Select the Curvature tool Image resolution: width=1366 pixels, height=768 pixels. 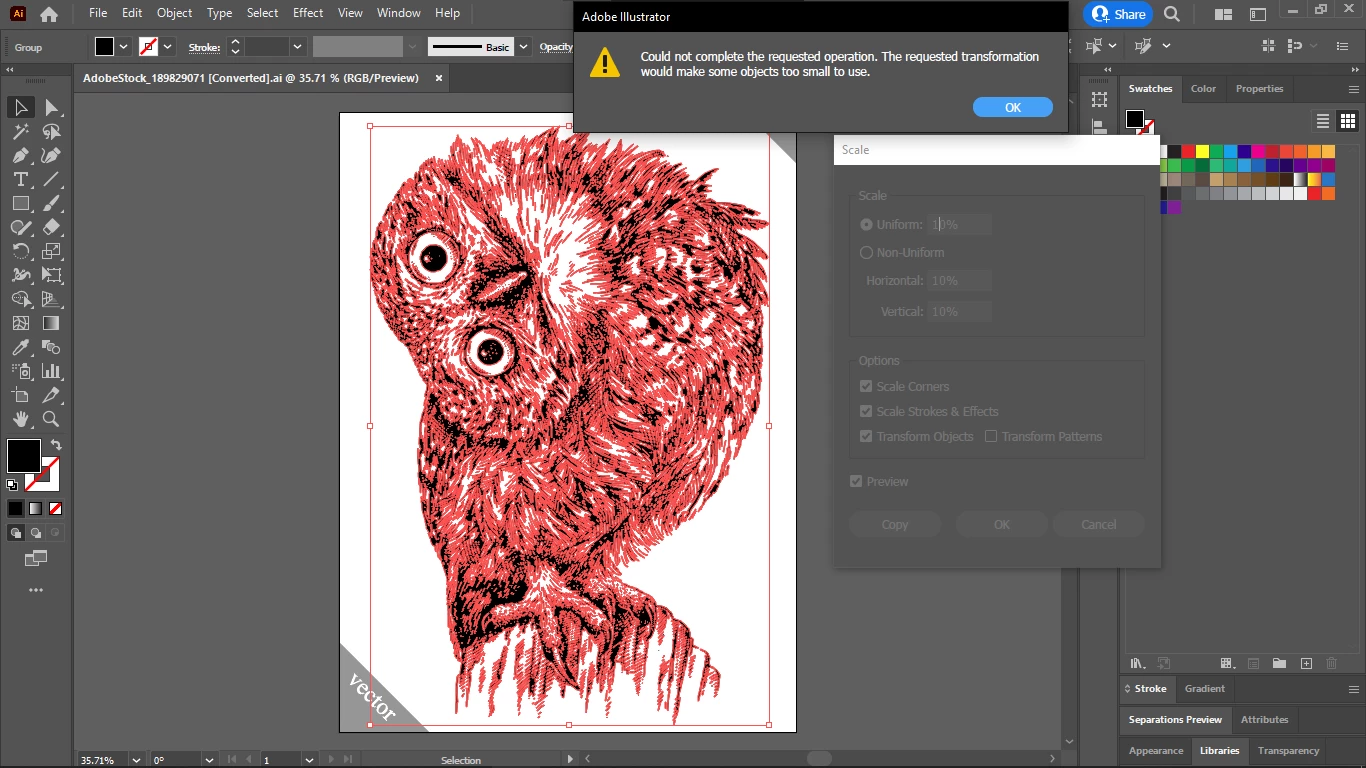click(51, 155)
